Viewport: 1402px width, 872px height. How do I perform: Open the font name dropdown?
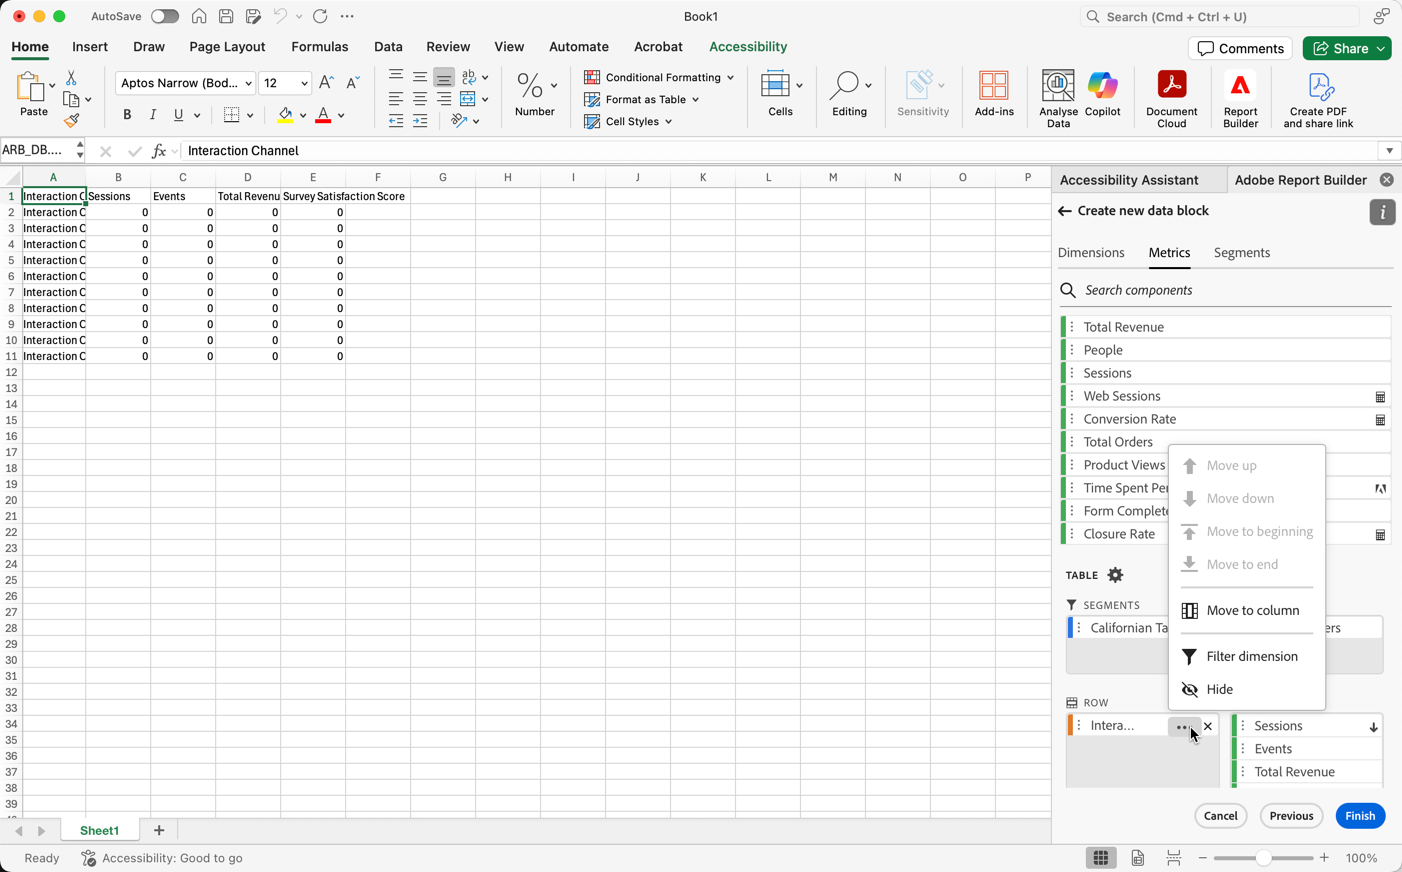click(248, 84)
